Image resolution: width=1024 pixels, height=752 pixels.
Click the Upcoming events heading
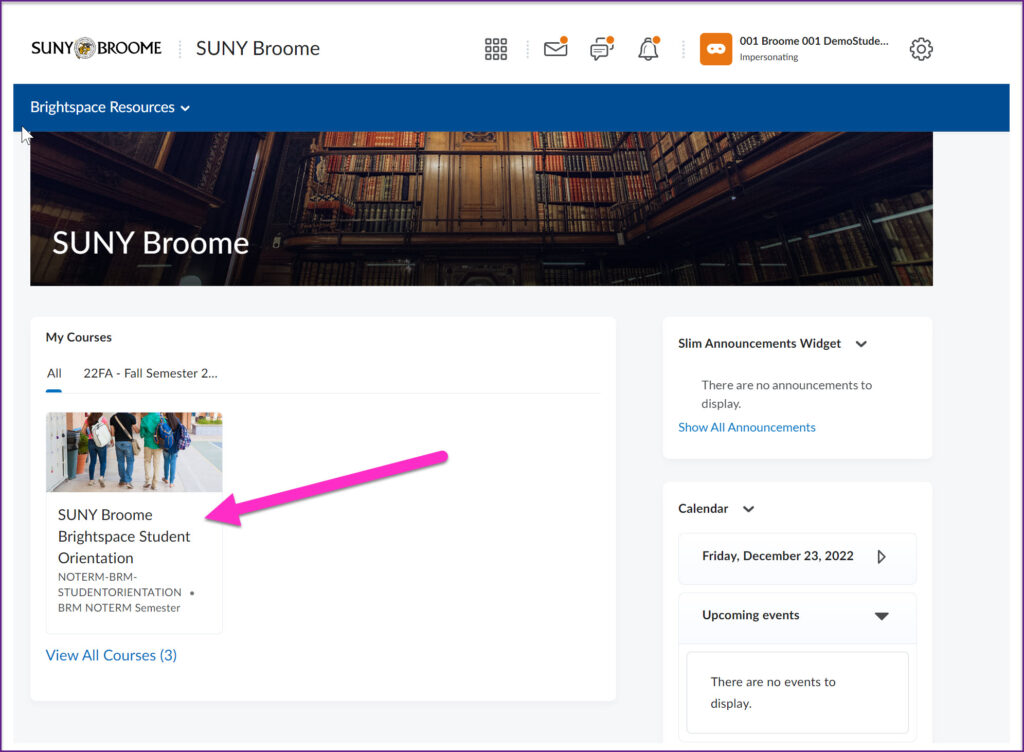pyautogui.click(x=750, y=615)
